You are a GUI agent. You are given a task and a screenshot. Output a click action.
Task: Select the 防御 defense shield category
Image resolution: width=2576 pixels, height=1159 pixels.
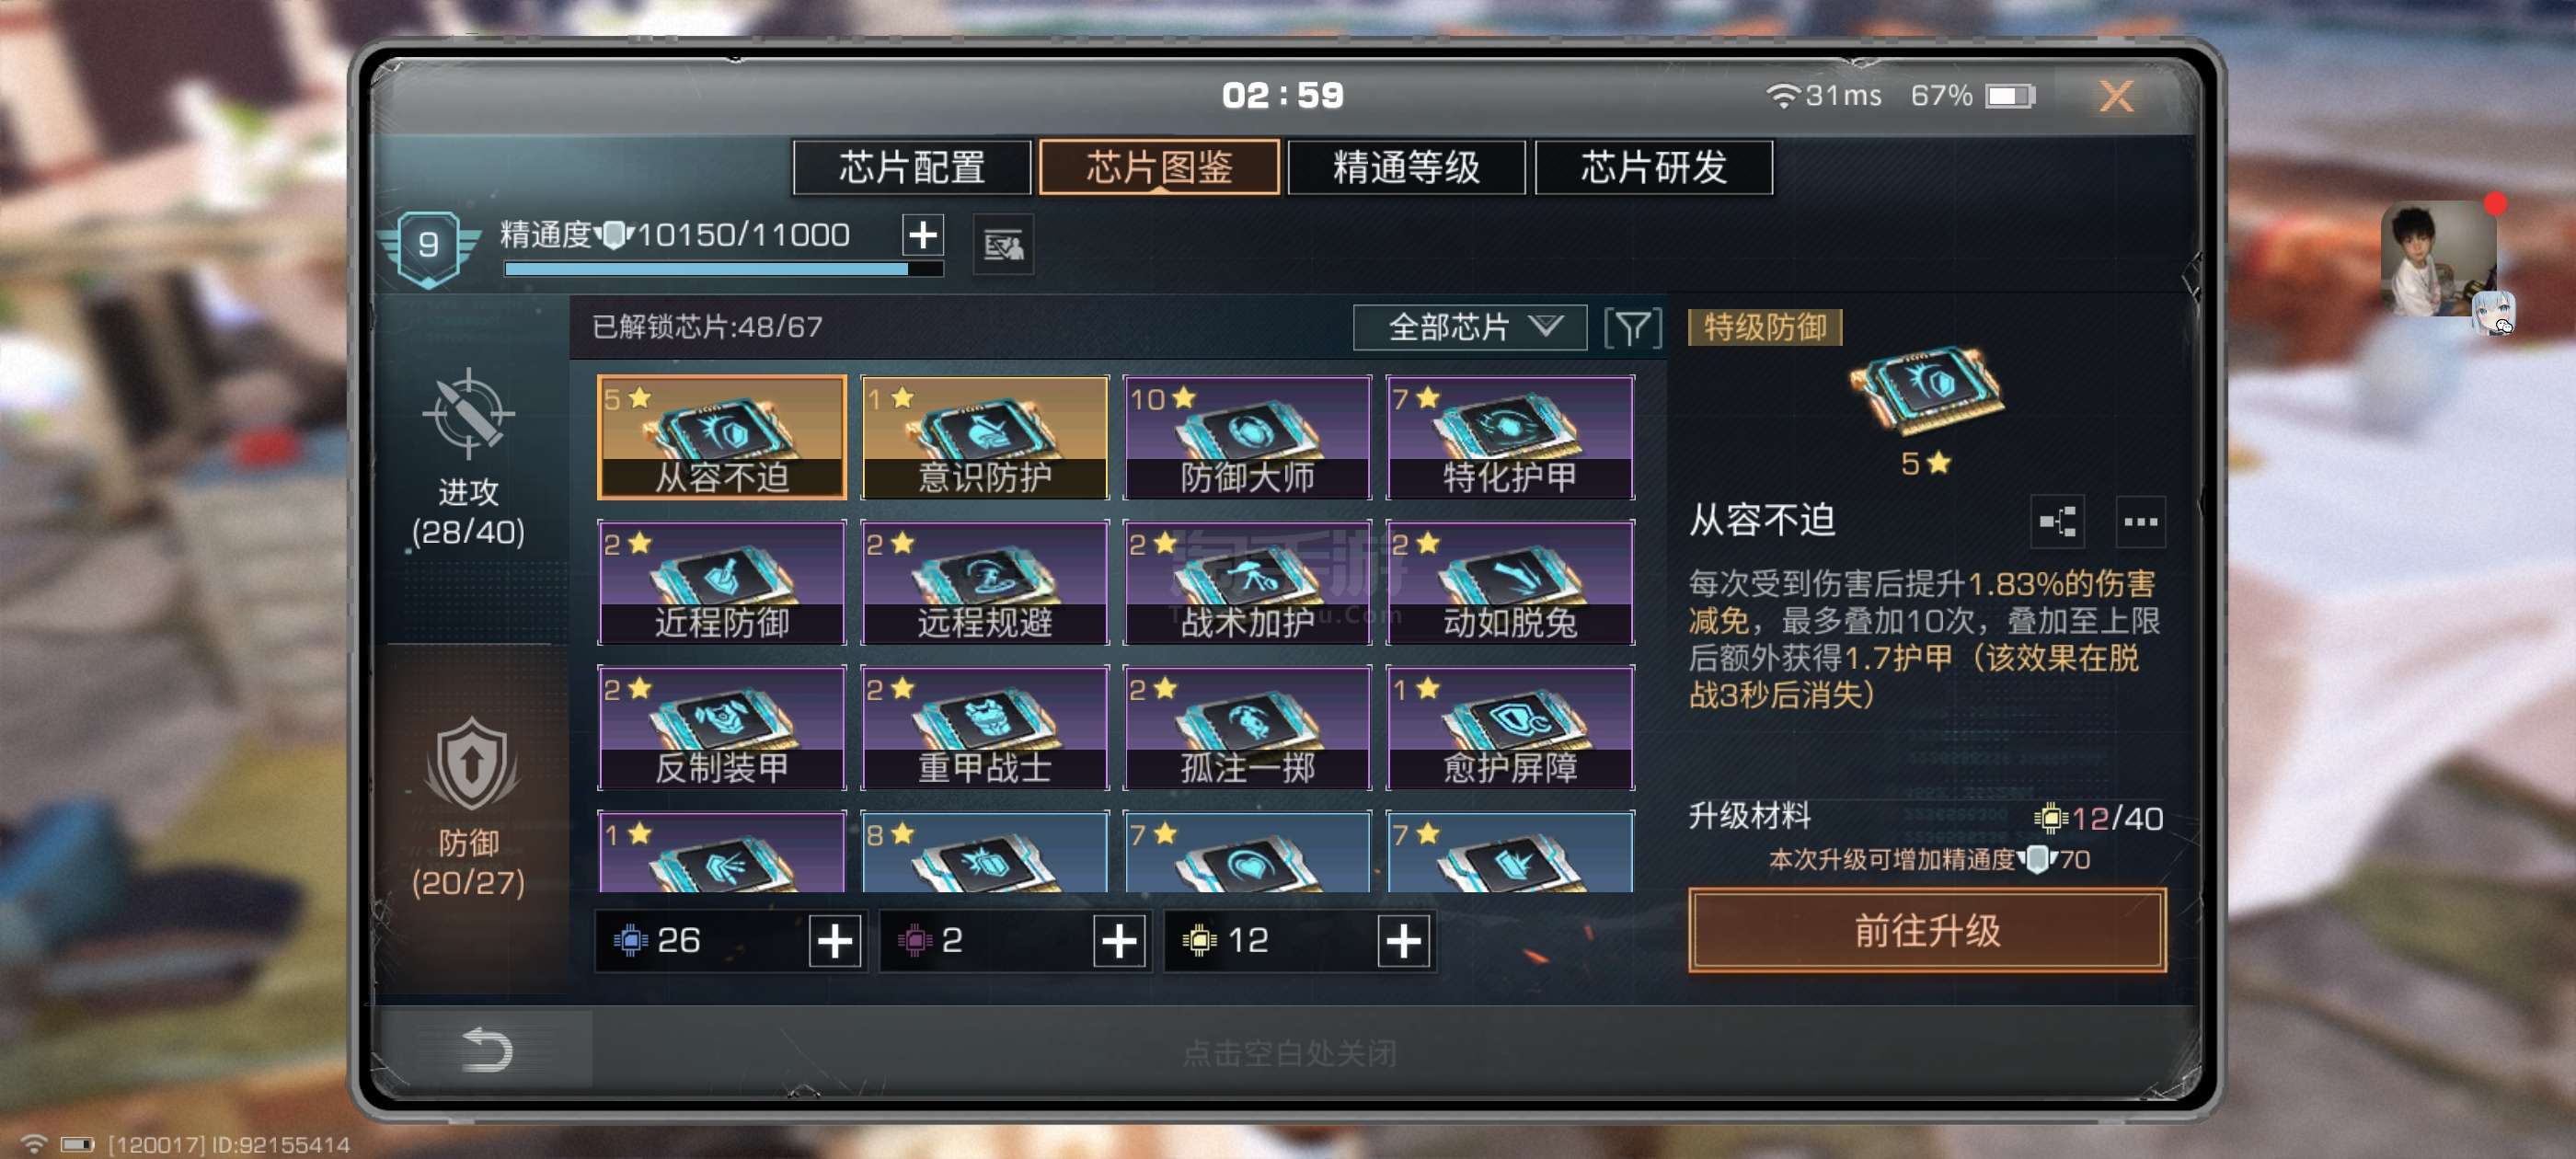[x=468, y=806]
